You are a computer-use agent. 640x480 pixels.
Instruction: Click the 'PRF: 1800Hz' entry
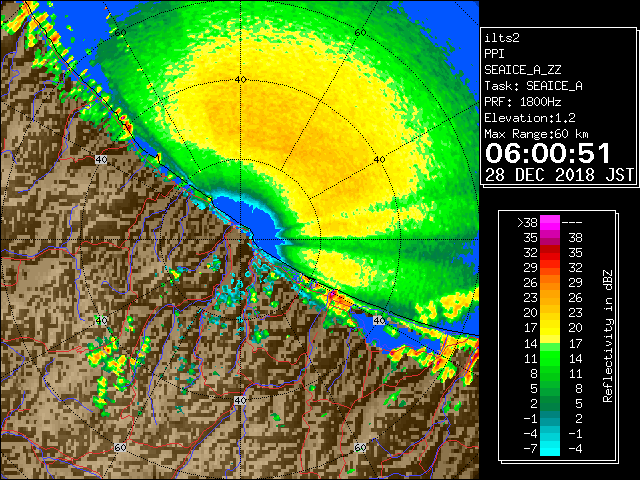[x=522, y=102]
